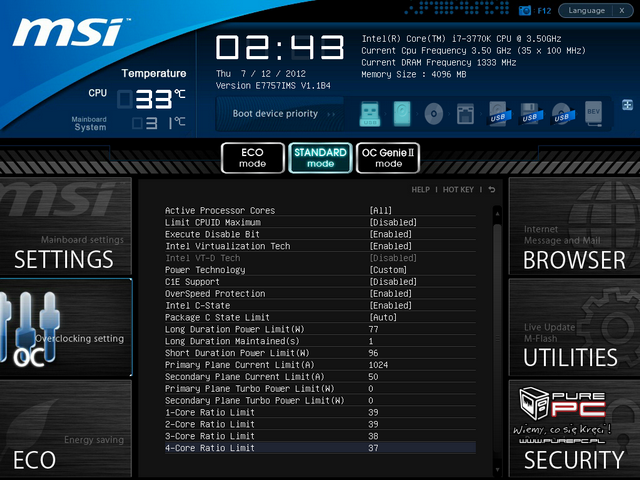Screen dimensions: 640x480
Task: Click the settings list scrollbar up arrow
Action: pos(497,213)
